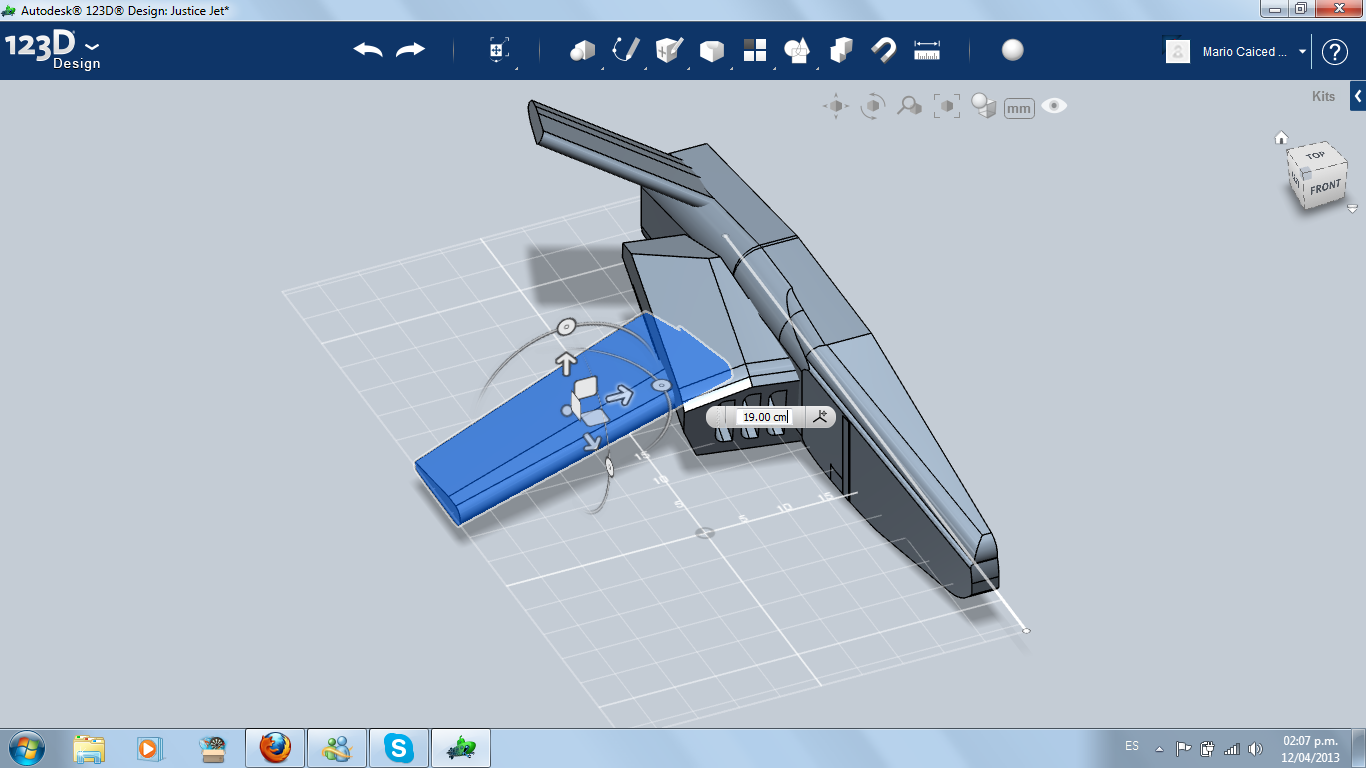Click the Home view icon above the cube

click(1281, 138)
